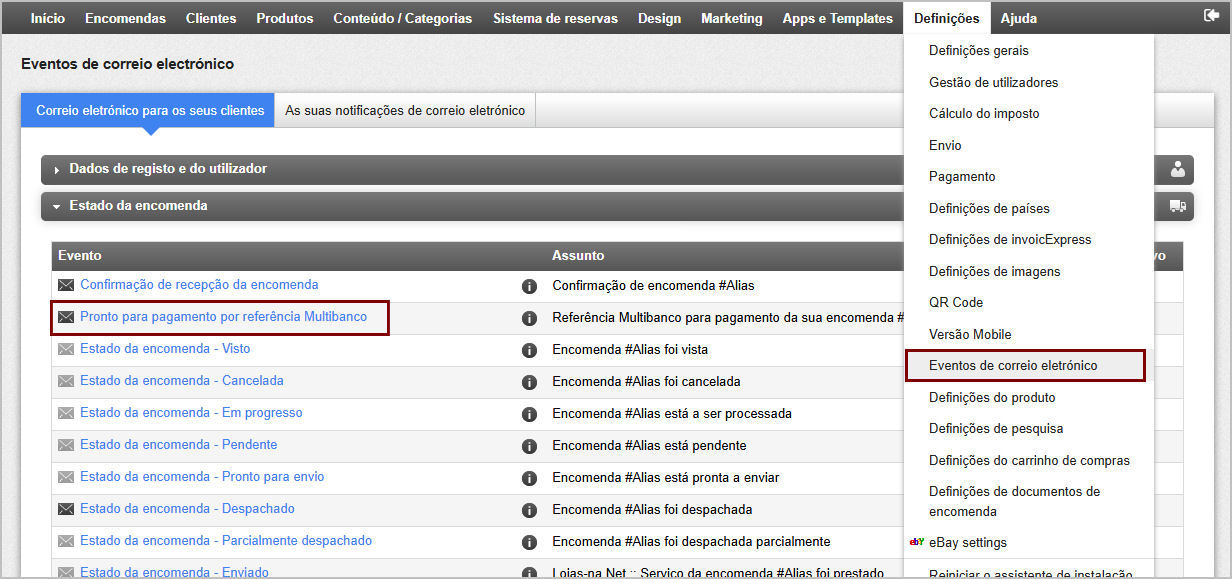The image size is (1232, 579).
Task: Close the Definições dropdown menu
Action: tap(947, 18)
